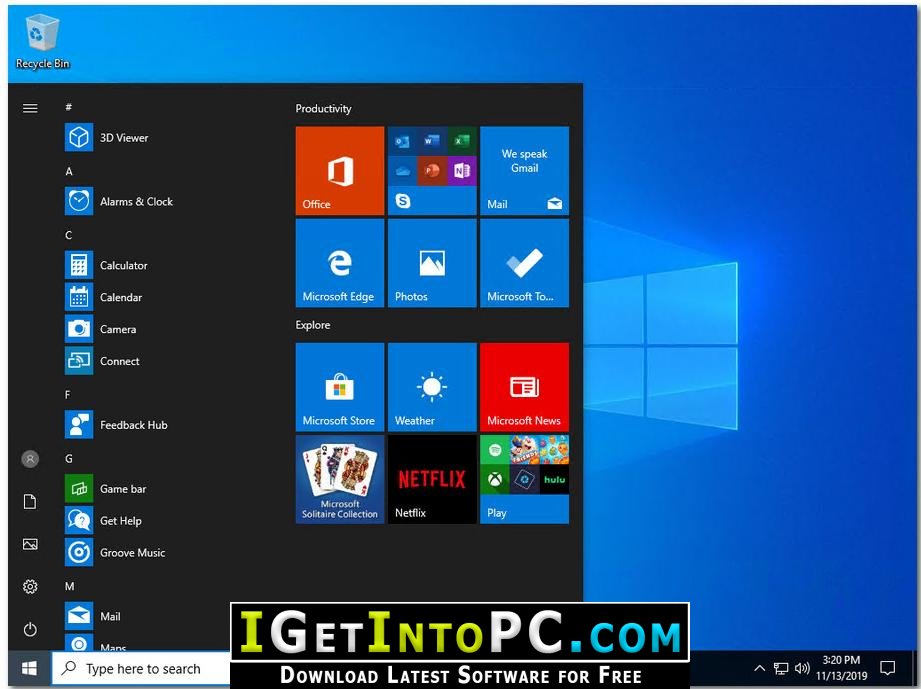921x689 pixels.
Task: Select the letter C header in app list
Action: click(69, 235)
